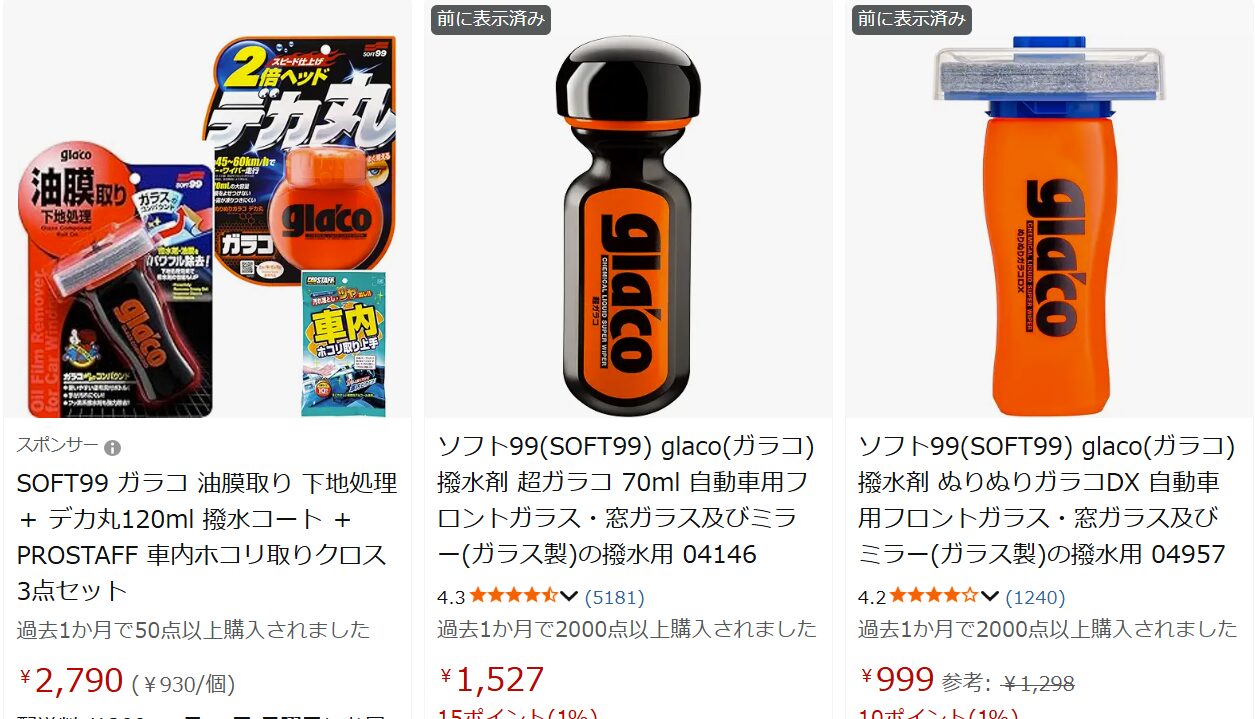Click the ¥1,527 price

[x=492, y=680]
